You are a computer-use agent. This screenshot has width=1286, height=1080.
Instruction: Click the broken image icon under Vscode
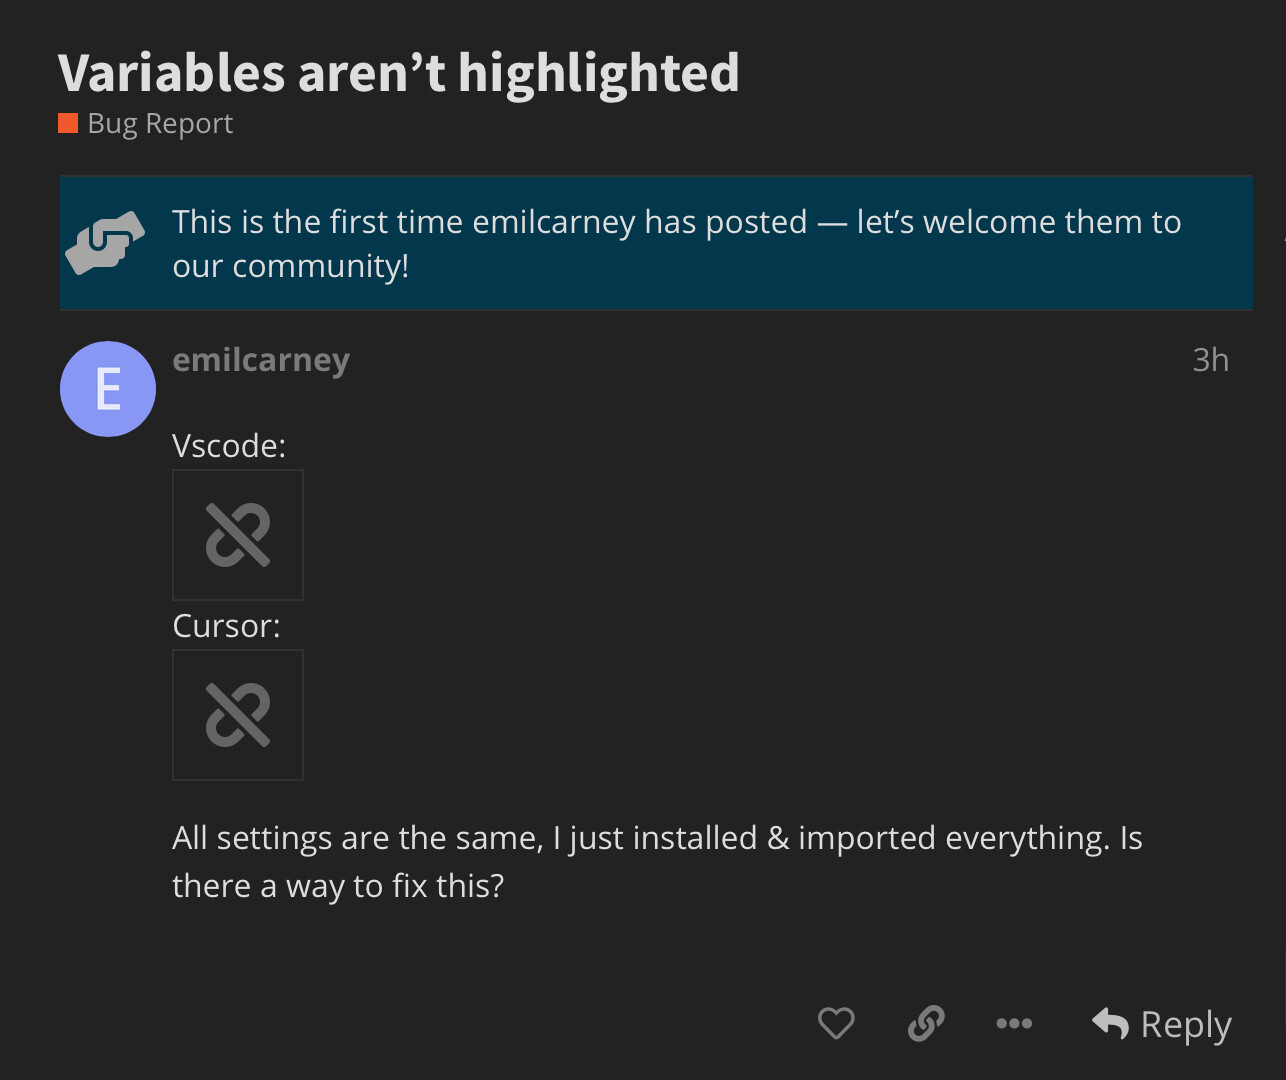[x=237, y=535]
